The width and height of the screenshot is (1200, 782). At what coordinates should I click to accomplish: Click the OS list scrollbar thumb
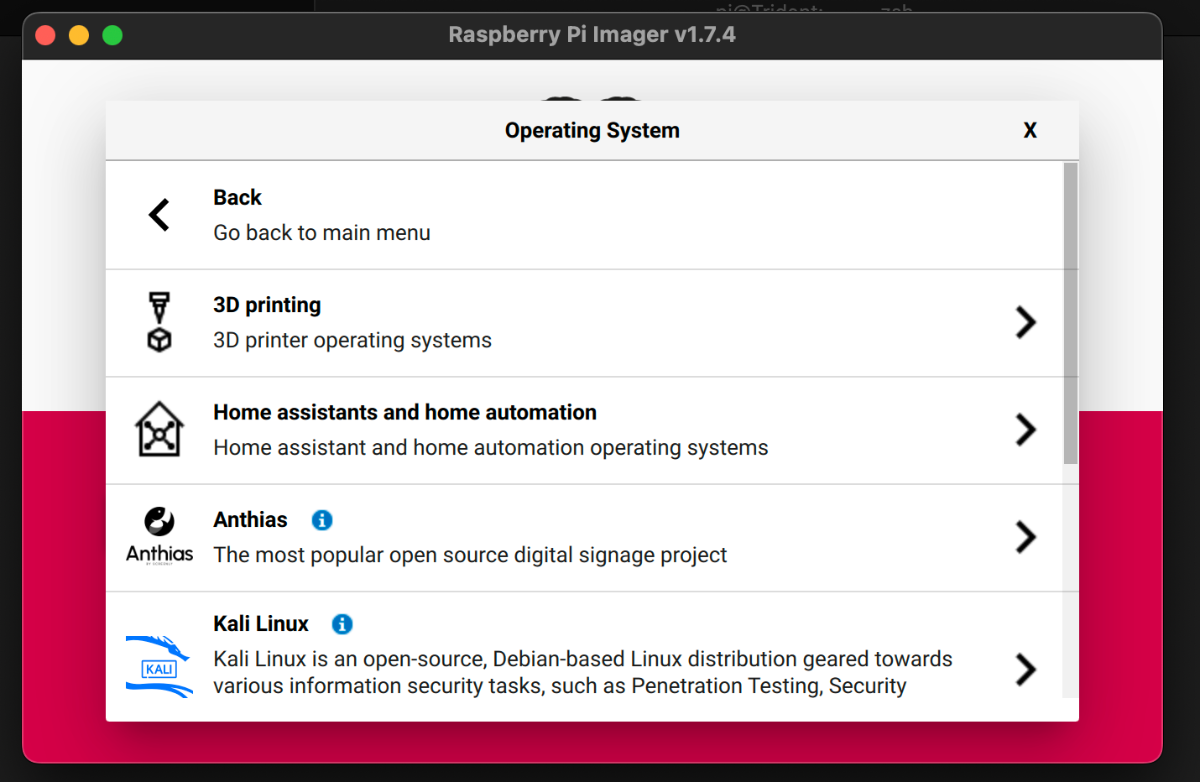1070,313
